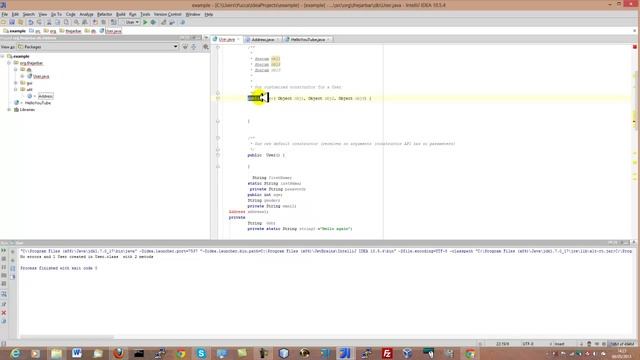640x360 pixels.
Task: Click the Redo arrow icon in toolbar
Action: (x=39, y=22)
